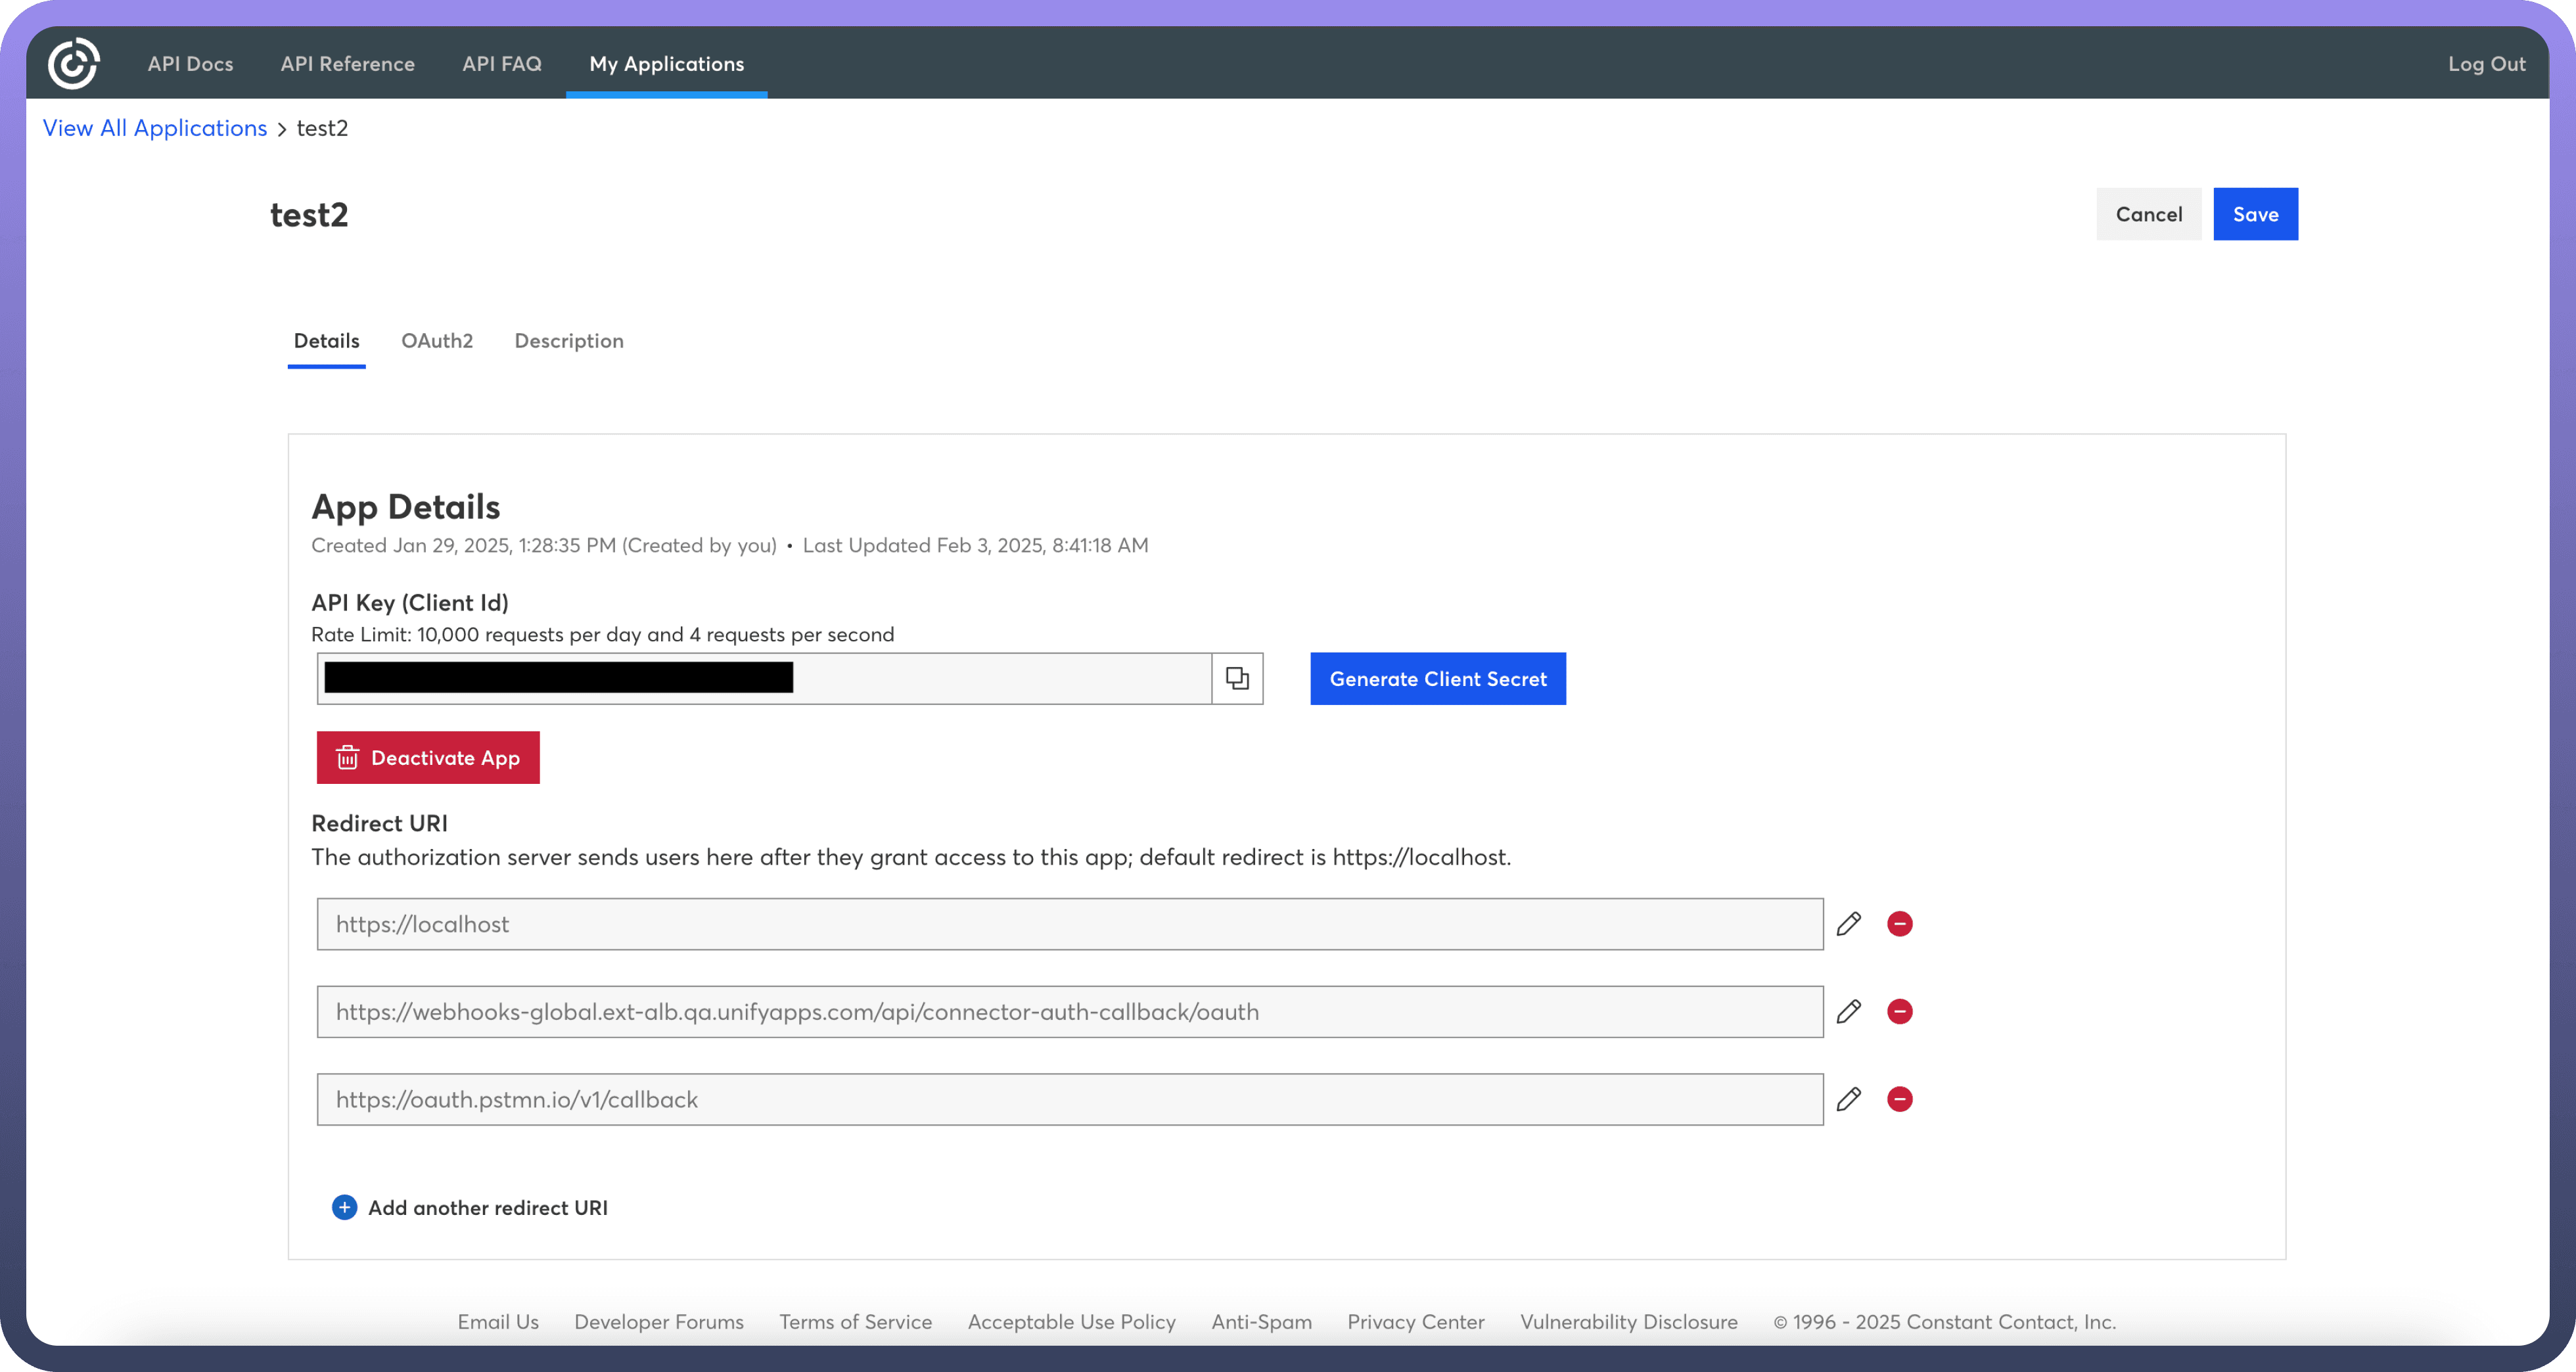Click the https://localhost redirect URI field
This screenshot has width=2576, height=1372.
(x=1069, y=924)
